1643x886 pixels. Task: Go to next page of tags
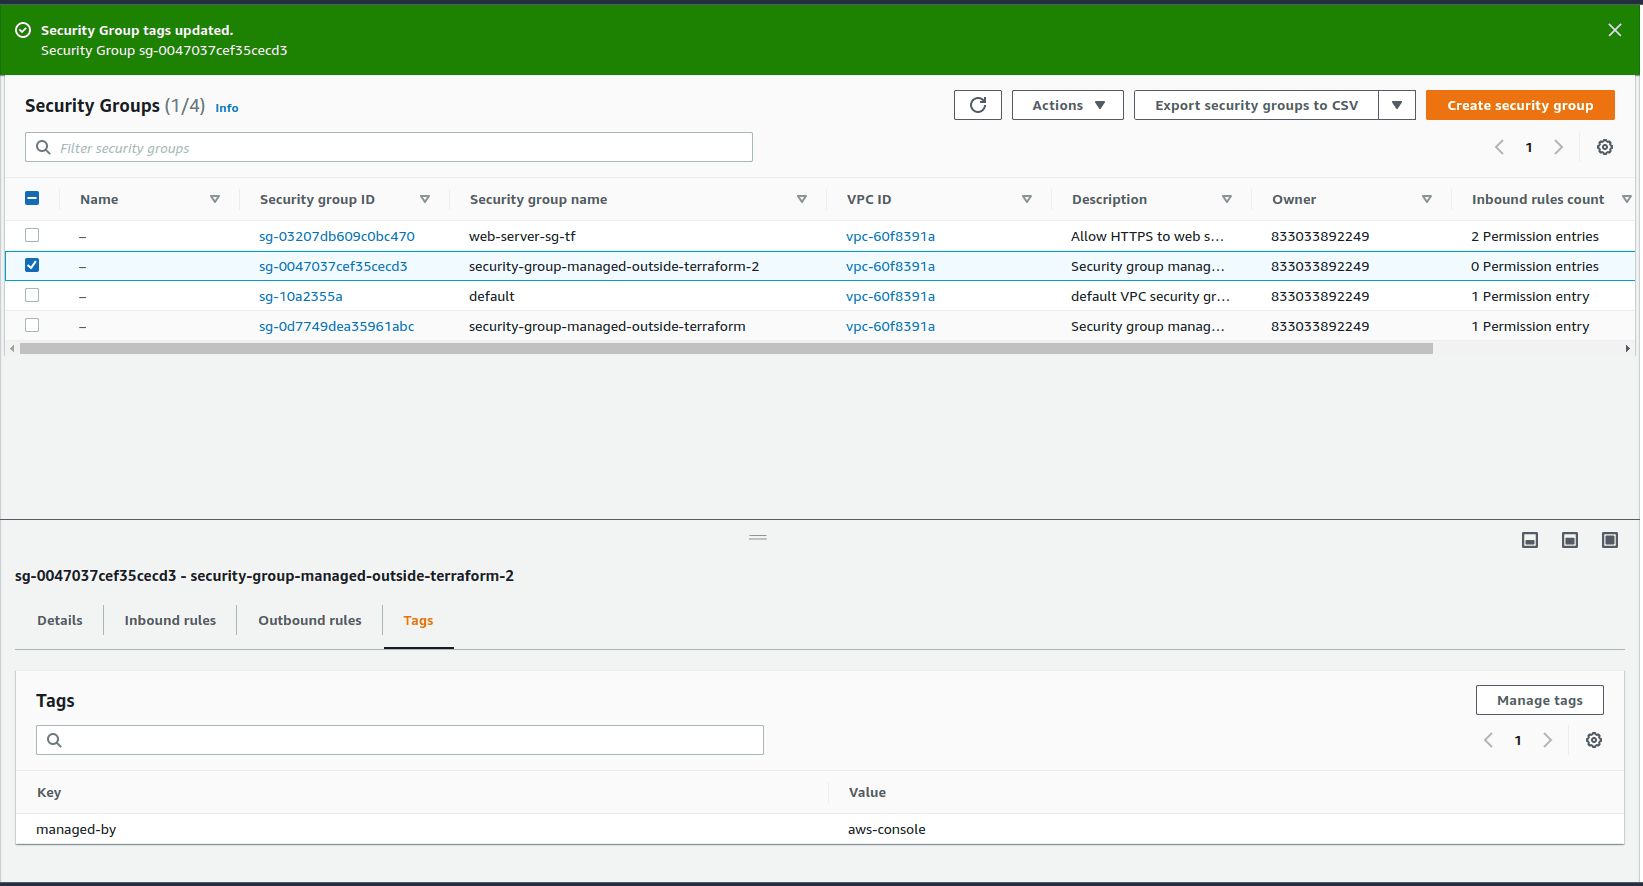pos(1547,740)
